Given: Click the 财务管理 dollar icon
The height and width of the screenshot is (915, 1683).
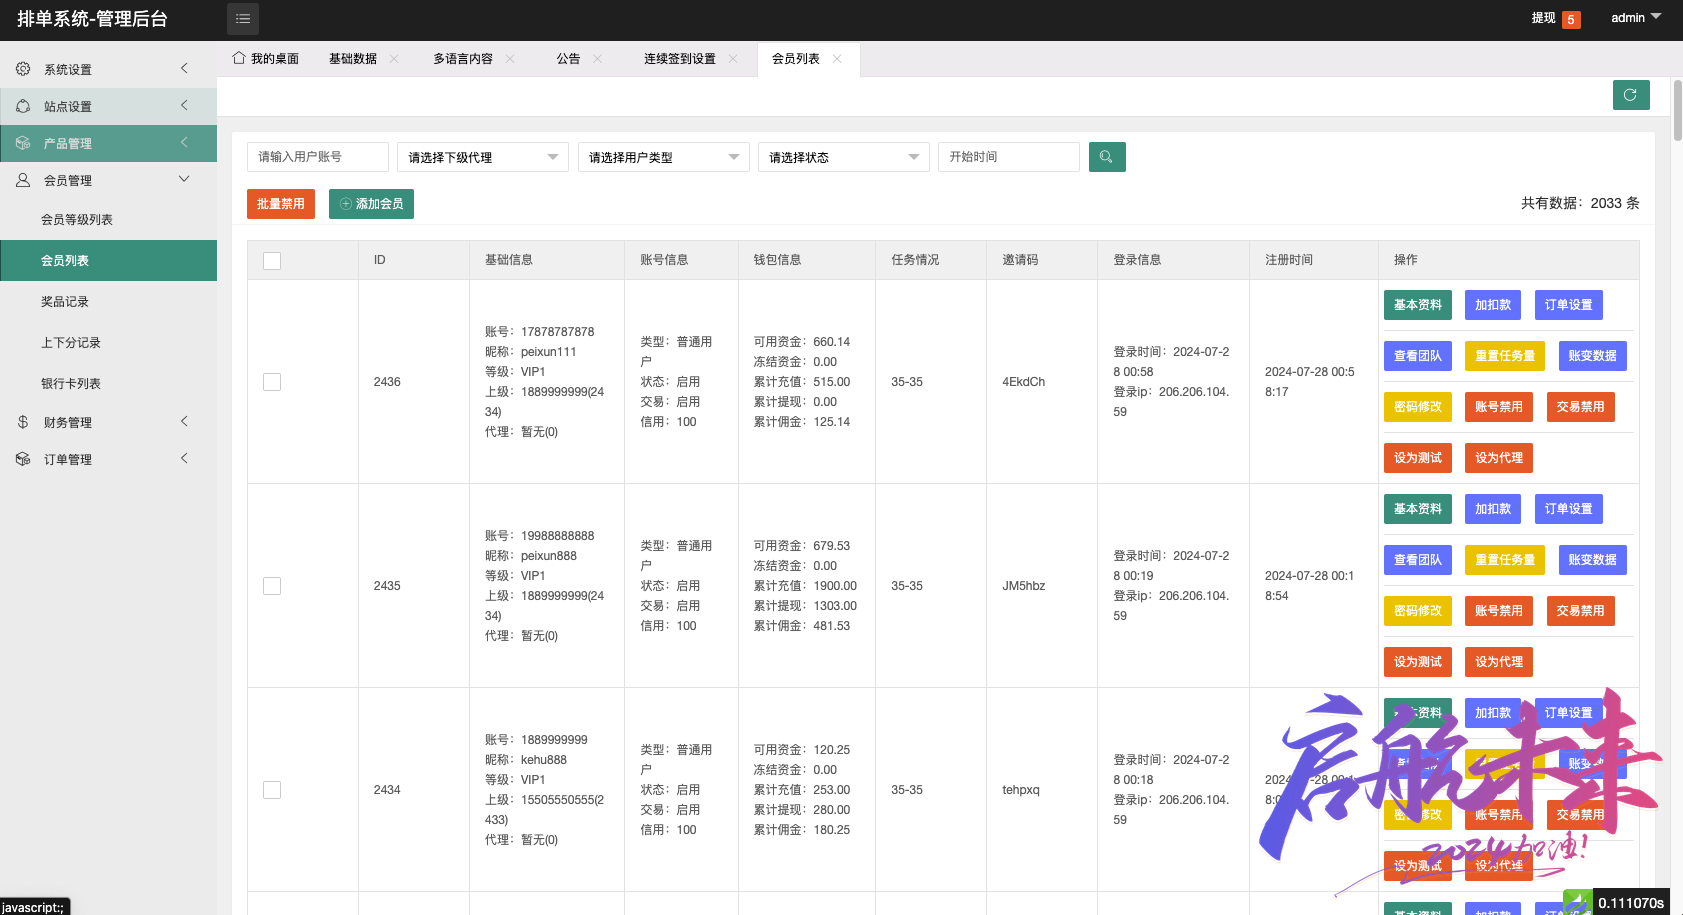Looking at the screenshot, I should point(23,422).
